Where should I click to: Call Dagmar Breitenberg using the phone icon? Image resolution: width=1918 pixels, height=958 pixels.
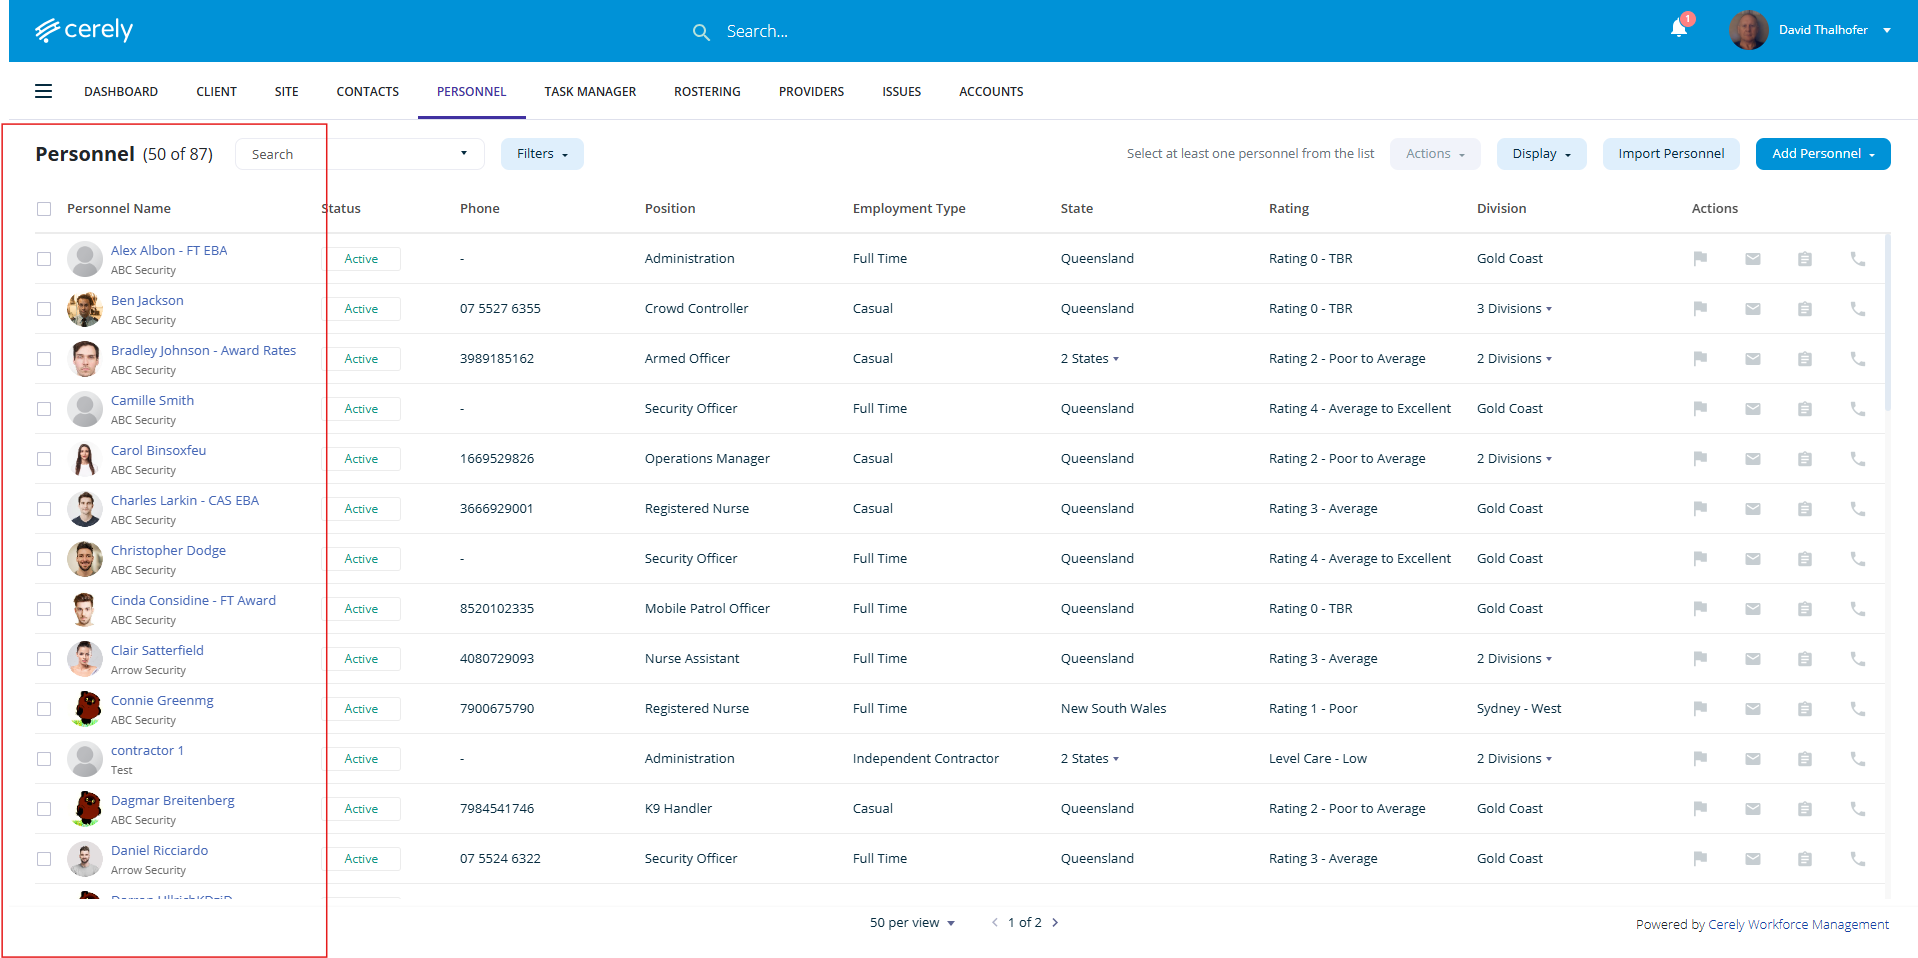click(1858, 809)
